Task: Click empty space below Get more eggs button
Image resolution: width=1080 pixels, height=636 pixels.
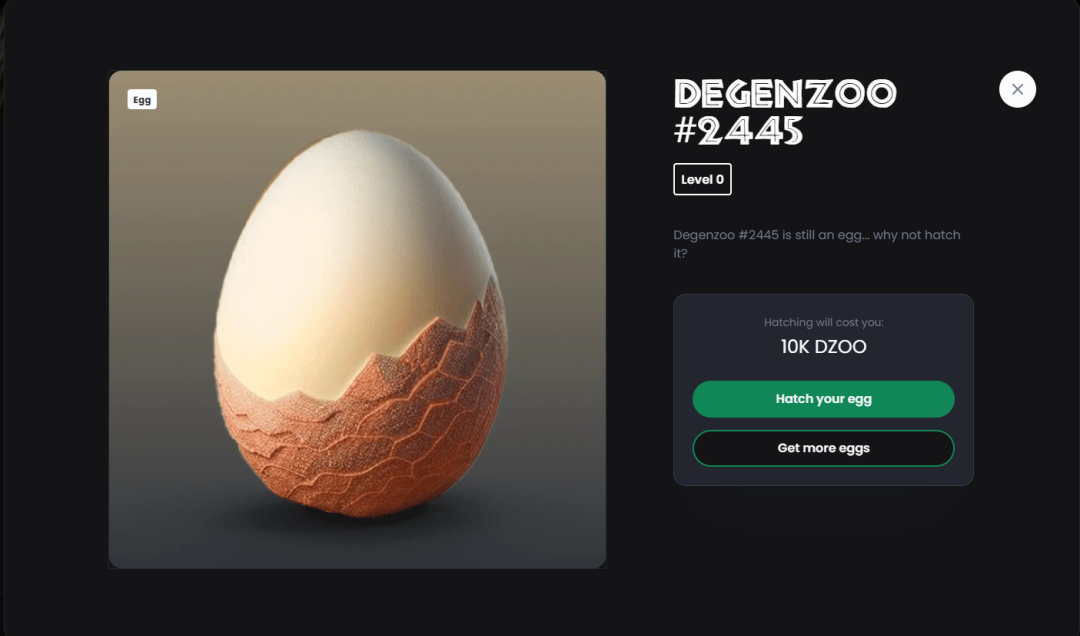Action: point(823,475)
